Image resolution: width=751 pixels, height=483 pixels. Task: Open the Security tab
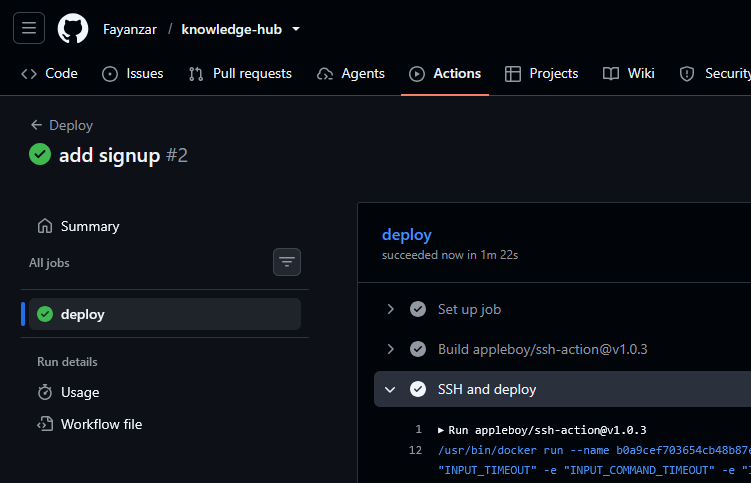click(x=715, y=73)
